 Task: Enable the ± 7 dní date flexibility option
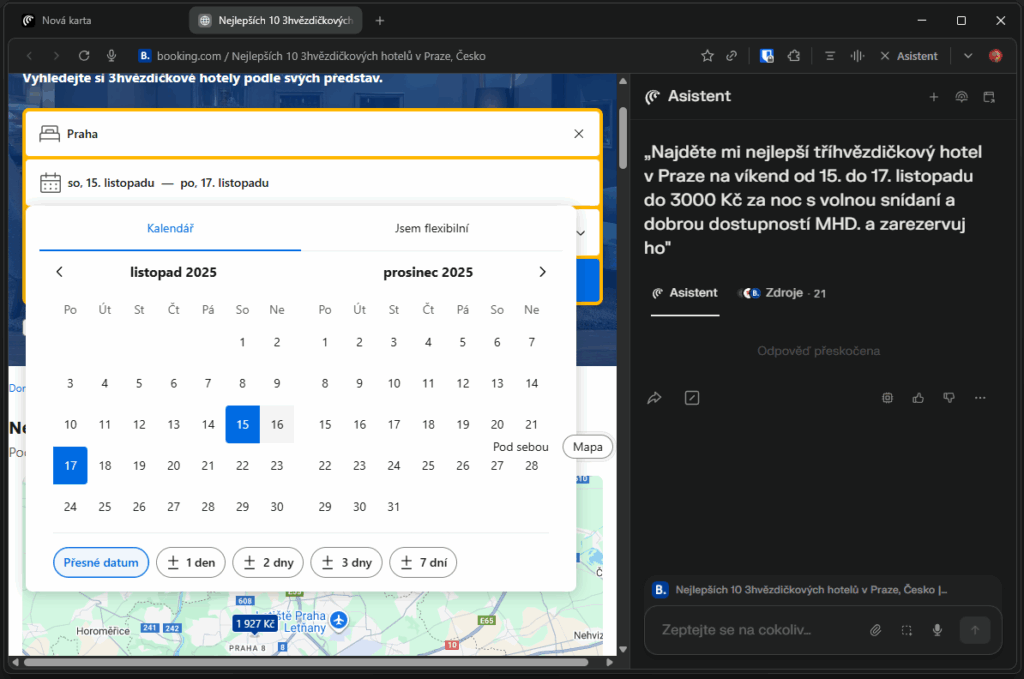tap(423, 562)
